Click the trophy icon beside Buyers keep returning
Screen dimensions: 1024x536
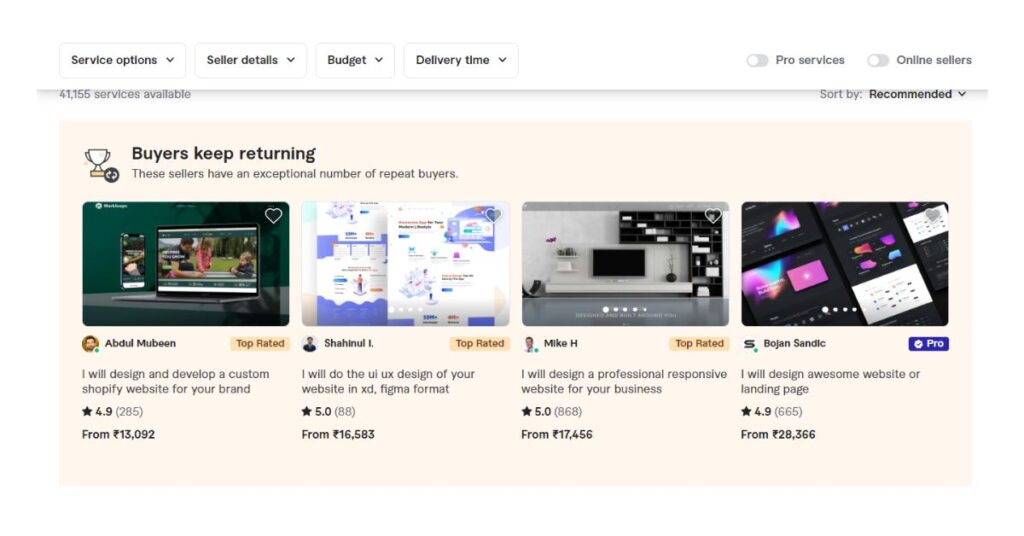(x=101, y=165)
